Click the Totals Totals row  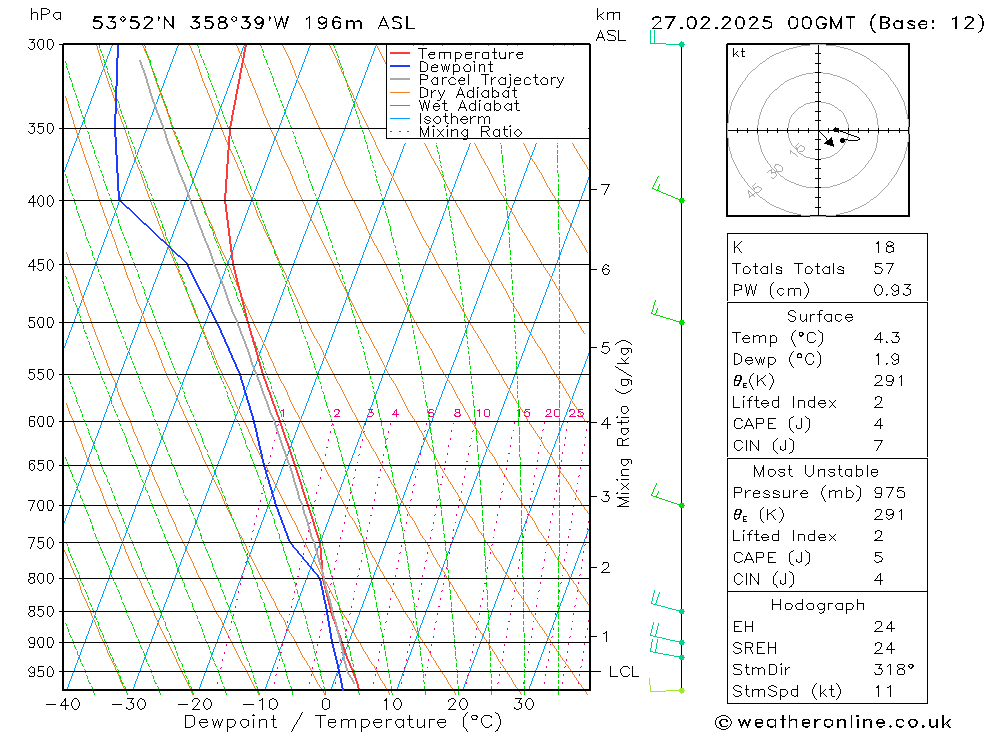point(827,269)
